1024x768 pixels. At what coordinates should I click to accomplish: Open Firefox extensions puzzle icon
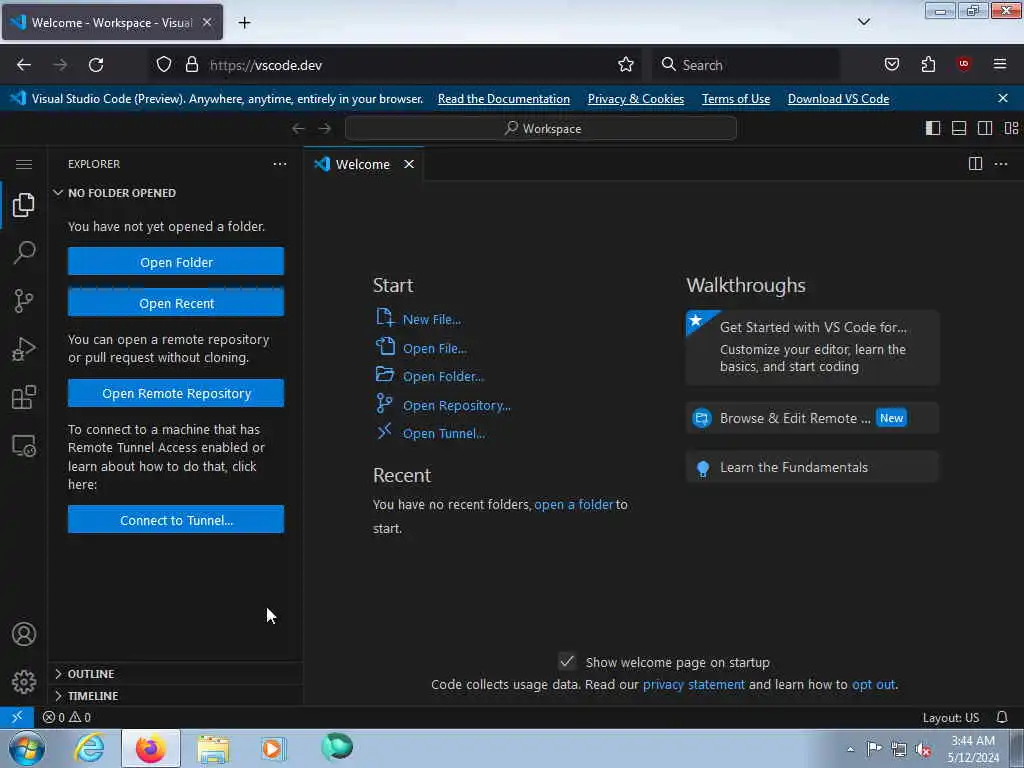[928, 64]
